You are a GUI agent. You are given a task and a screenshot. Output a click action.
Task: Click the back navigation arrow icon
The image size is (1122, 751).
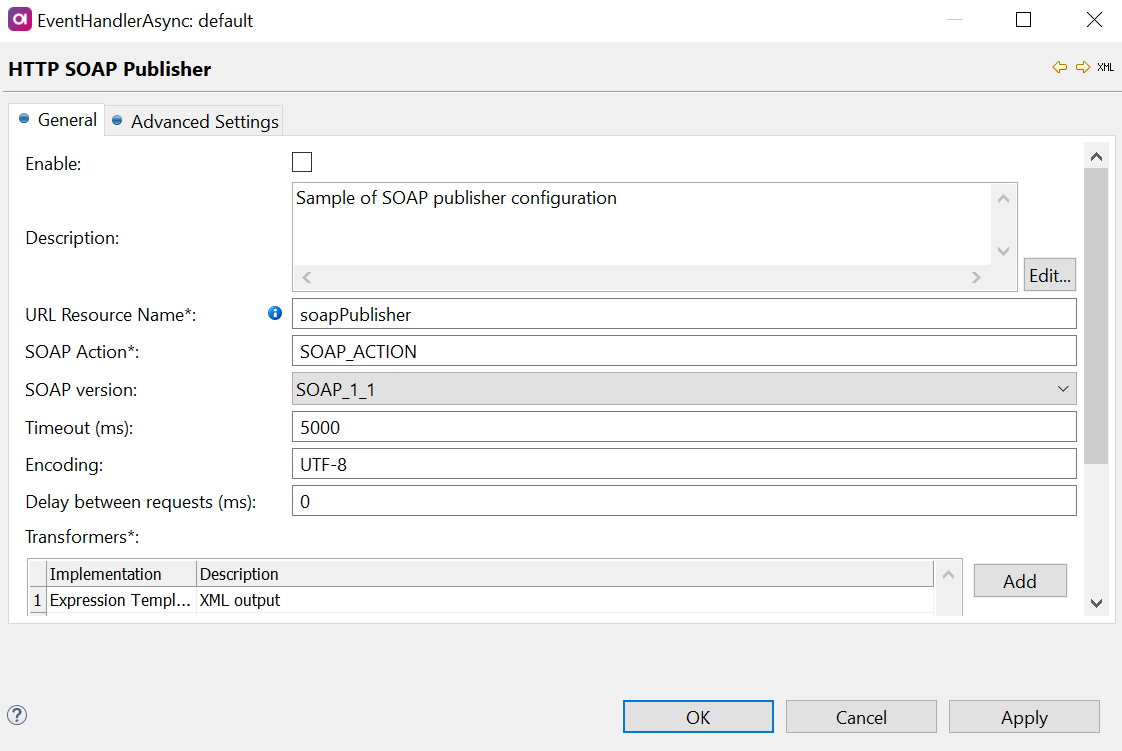click(x=1060, y=68)
